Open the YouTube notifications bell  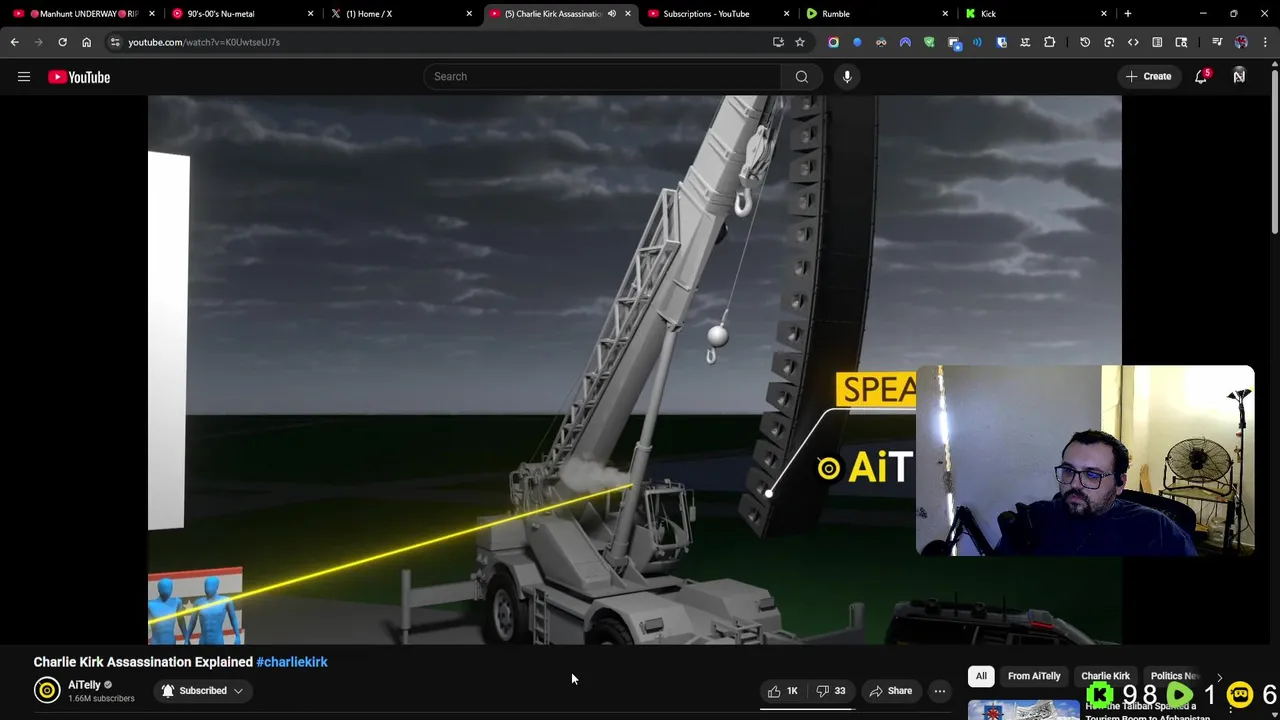1202,77
